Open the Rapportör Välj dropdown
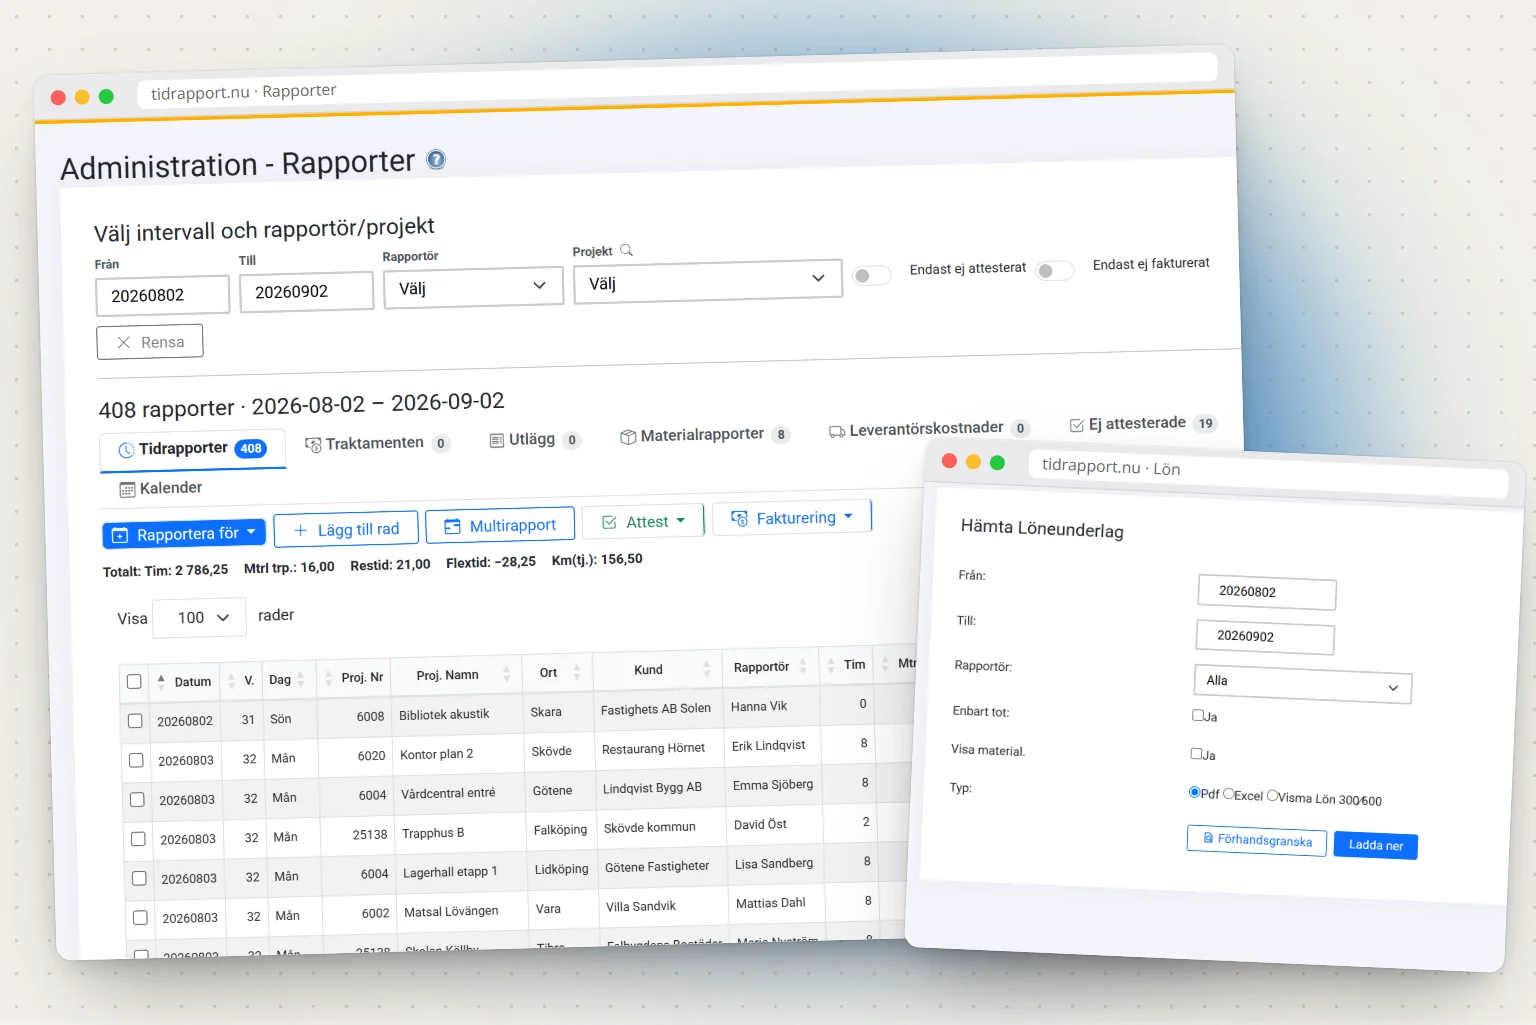1536x1025 pixels. (x=473, y=287)
